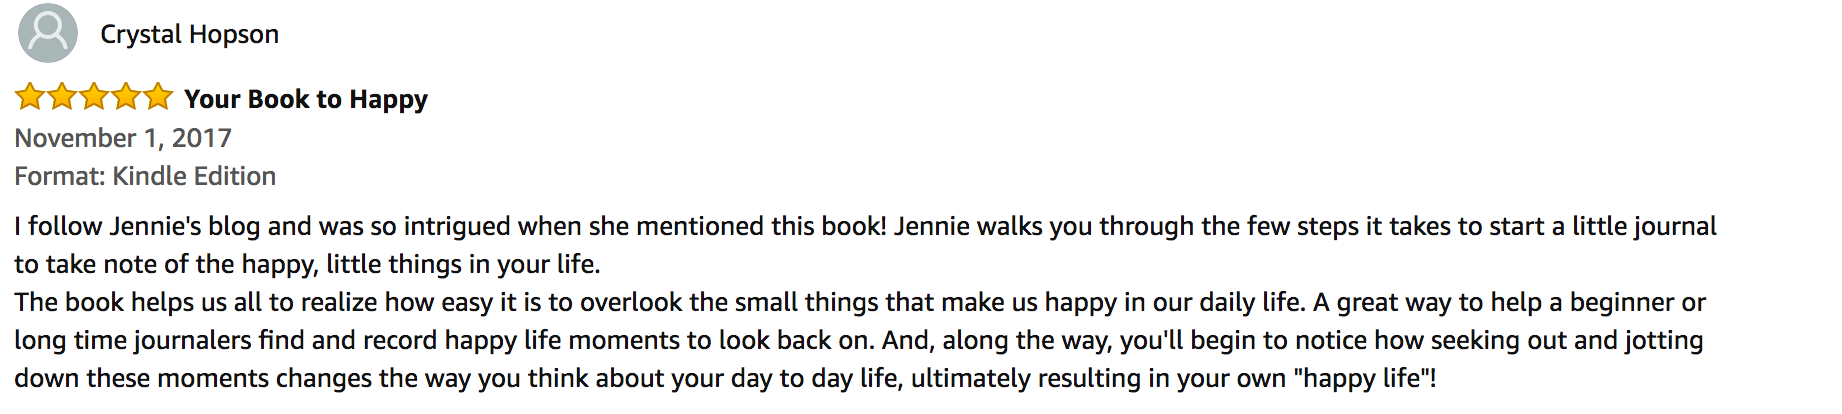Click the line beginning "The book helps us all"

[860, 302]
